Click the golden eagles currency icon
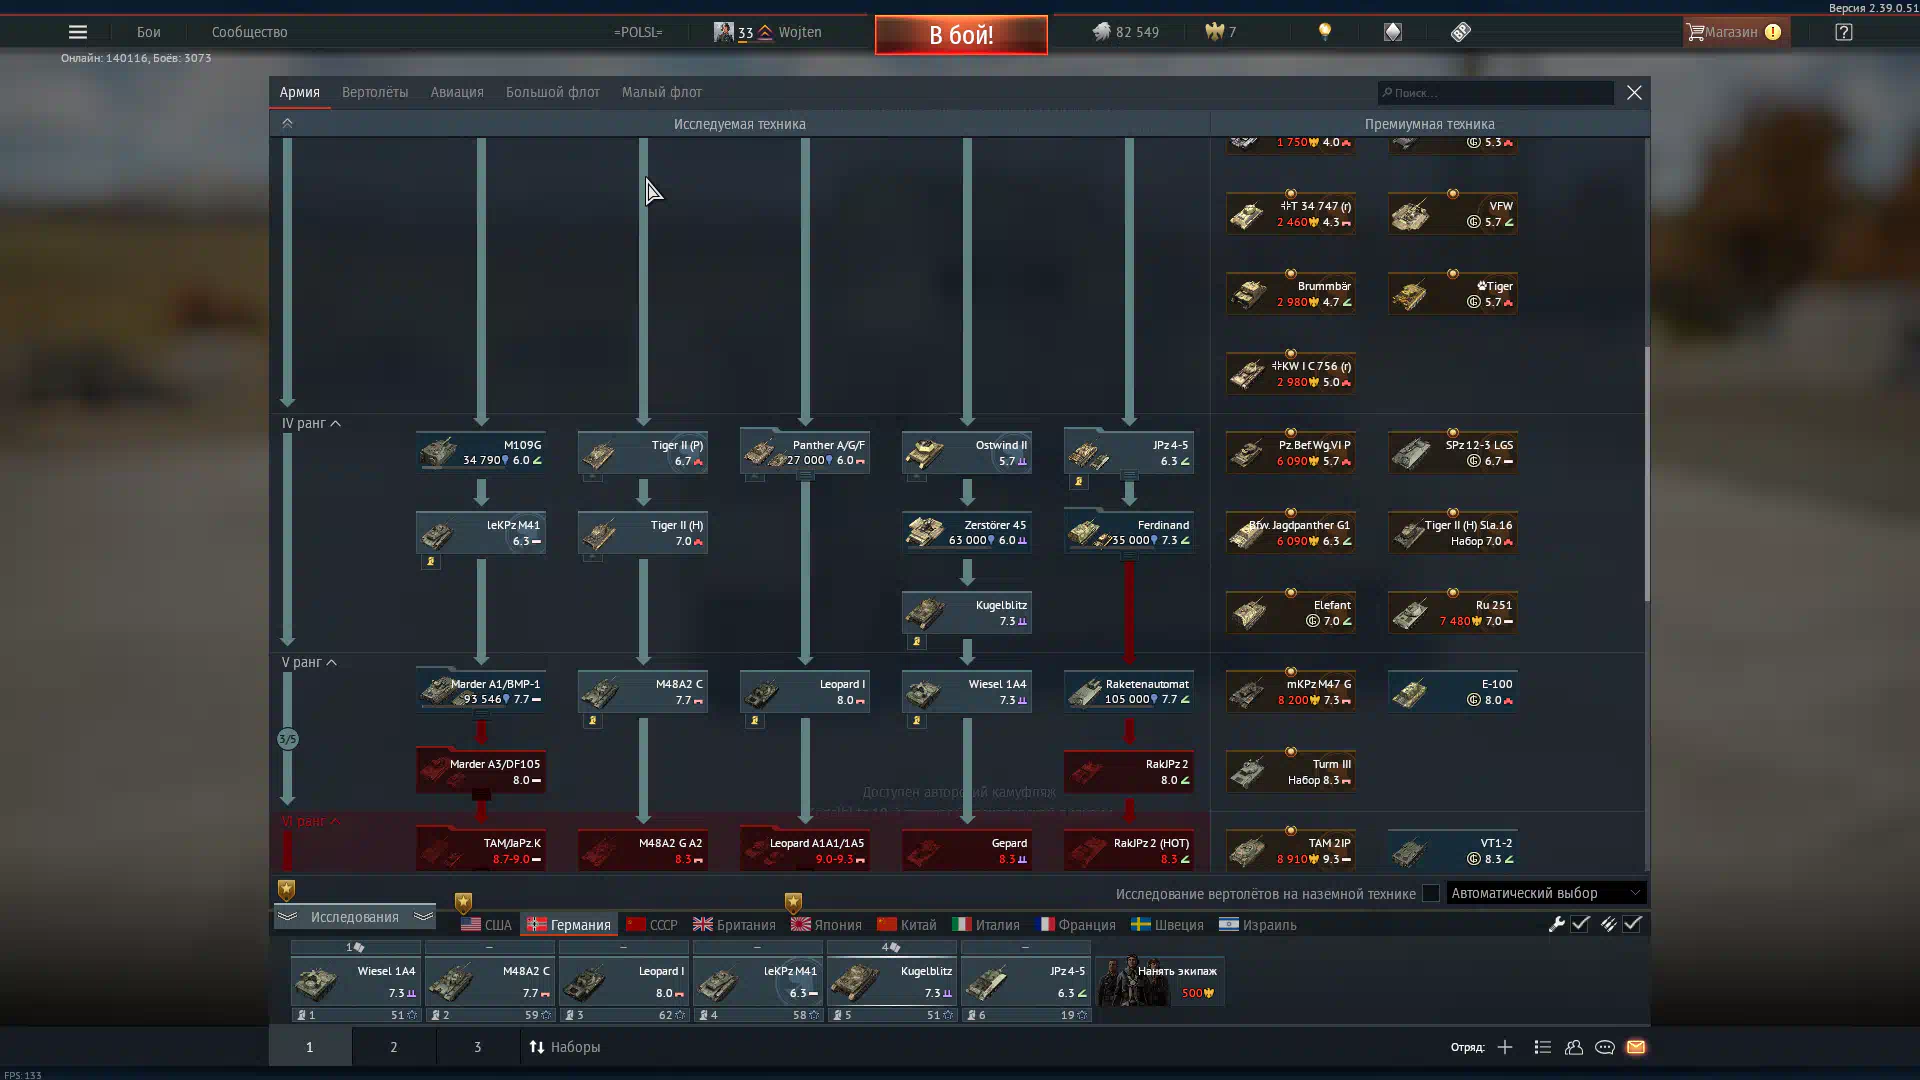1920x1080 pixels. (x=1214, y=32)
